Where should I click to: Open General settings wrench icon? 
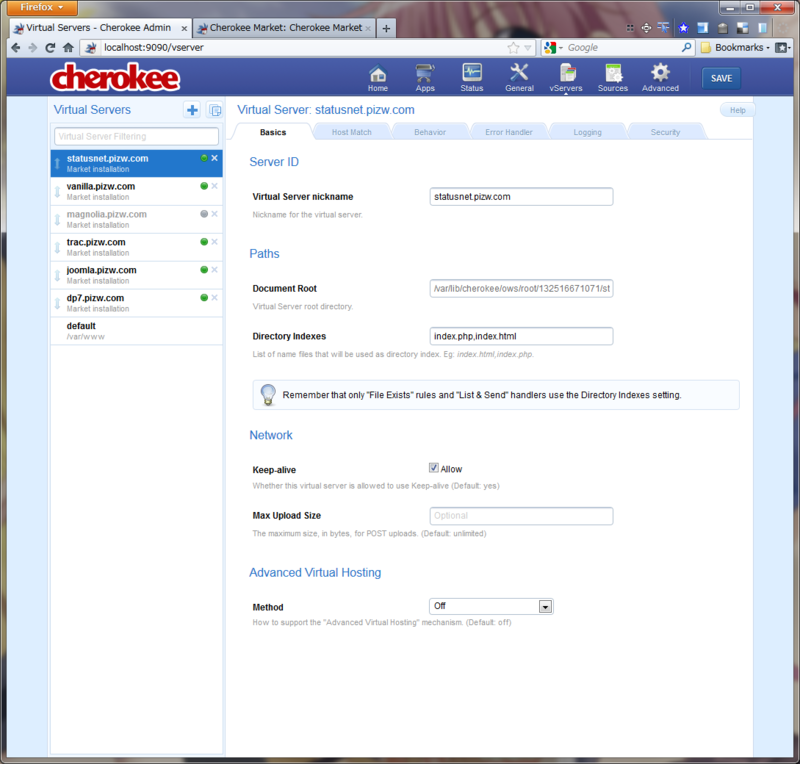pos(519,78)
